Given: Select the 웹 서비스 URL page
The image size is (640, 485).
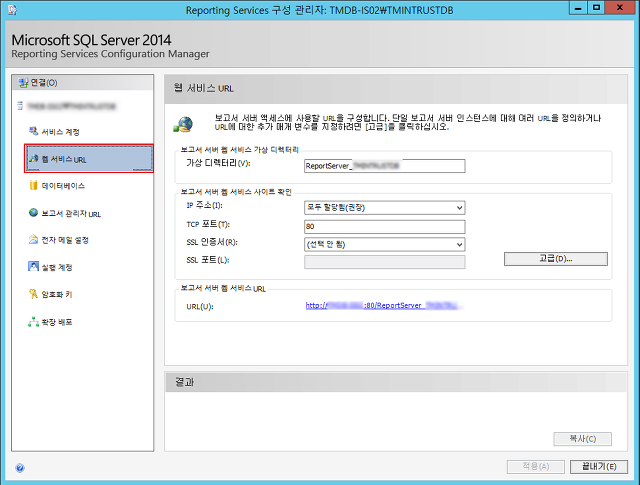Looking at the screenshot, I should pos(89,158).
